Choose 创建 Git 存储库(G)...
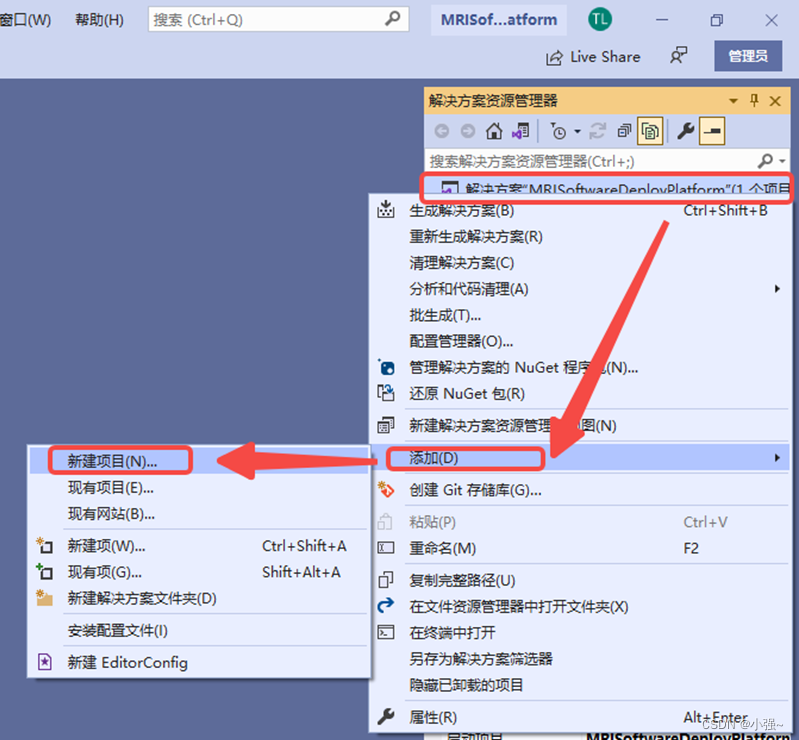Viewport: 799px width, 740px height. 581,490
